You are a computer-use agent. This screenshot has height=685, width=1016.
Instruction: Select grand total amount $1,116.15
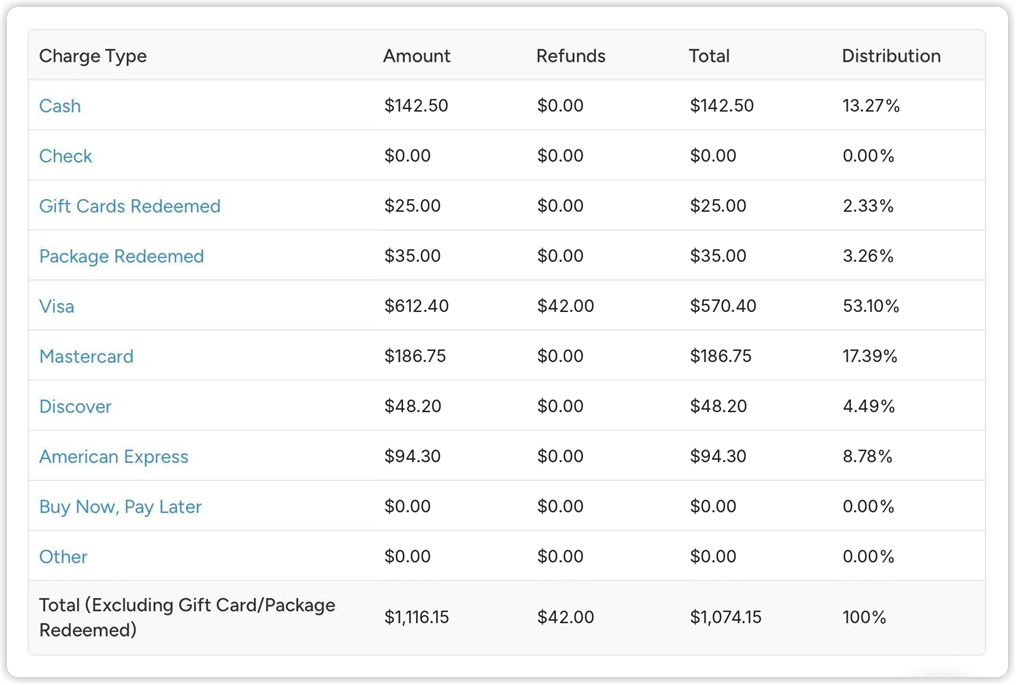point(416,617)
